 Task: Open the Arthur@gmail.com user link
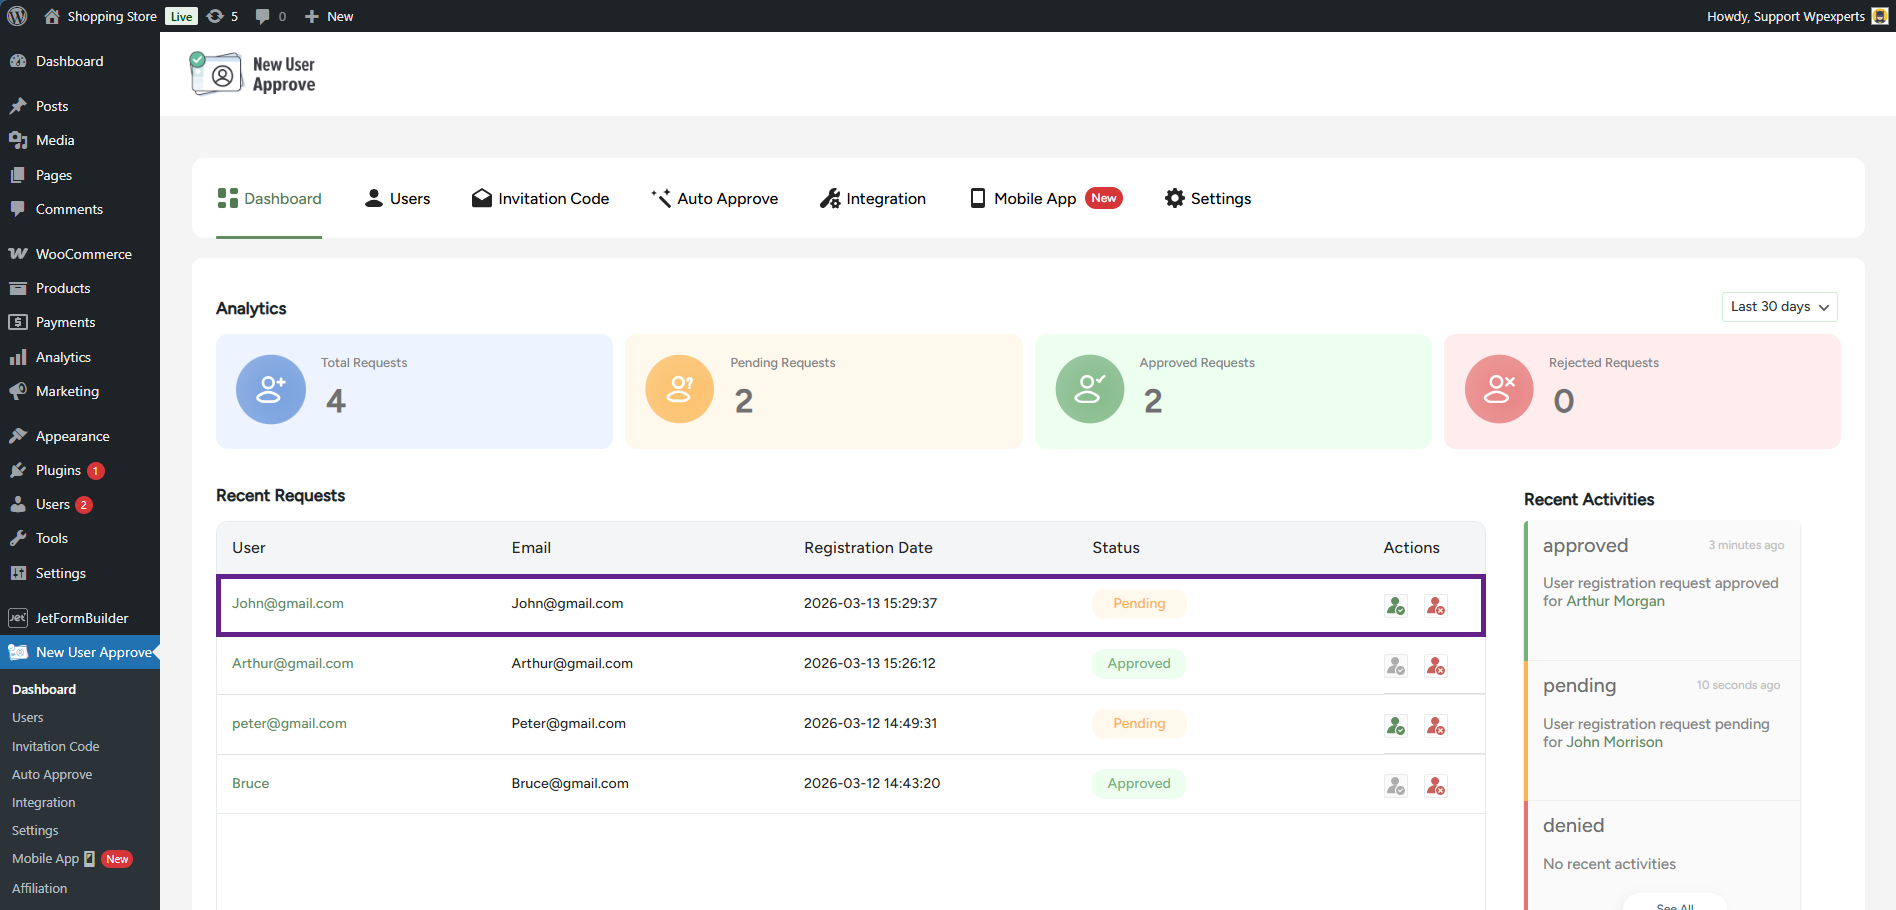coord(292,663)
